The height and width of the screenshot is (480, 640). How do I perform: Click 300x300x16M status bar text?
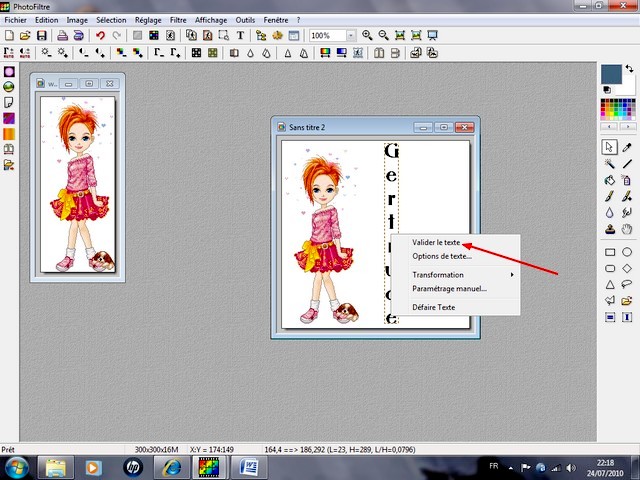(x=156, y=449)
